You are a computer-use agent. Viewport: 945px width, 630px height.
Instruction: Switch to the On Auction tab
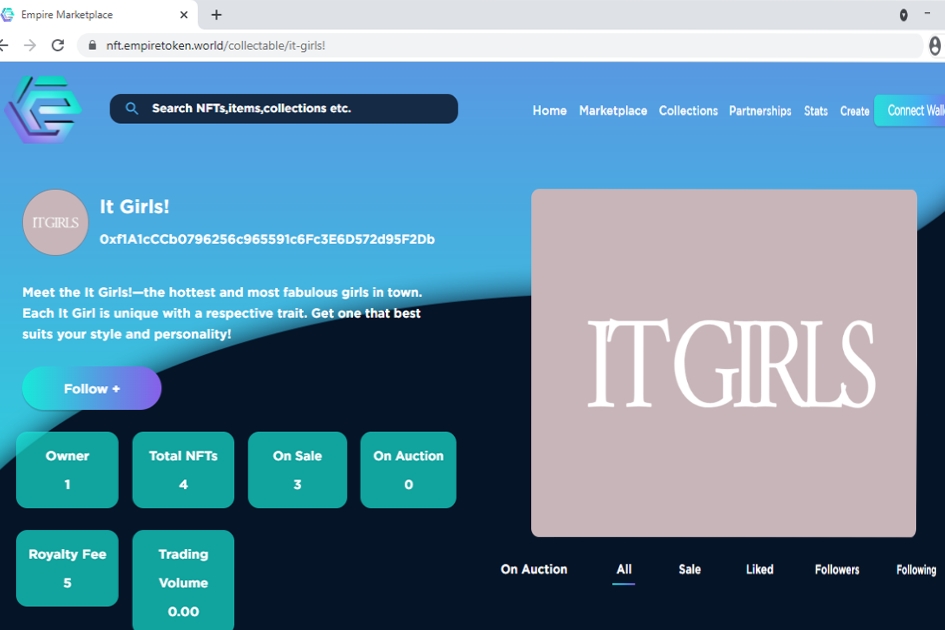click(x=534, y=569)
